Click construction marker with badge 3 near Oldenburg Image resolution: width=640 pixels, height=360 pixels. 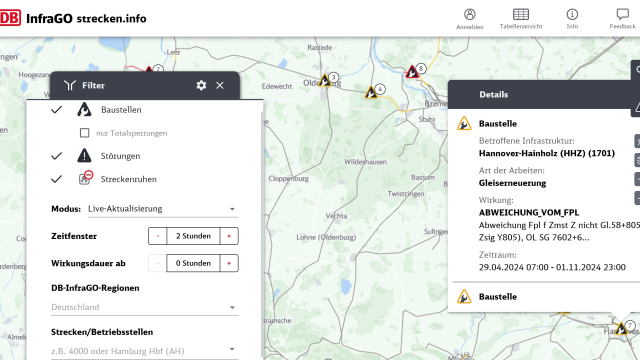coord(325,80)
